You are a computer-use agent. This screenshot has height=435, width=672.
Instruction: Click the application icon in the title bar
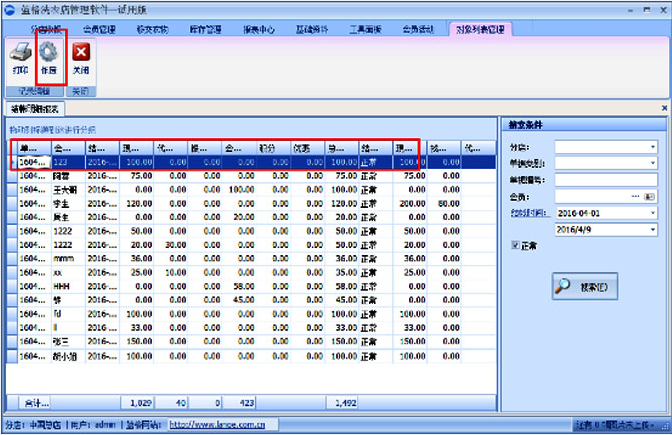point(9,9)
